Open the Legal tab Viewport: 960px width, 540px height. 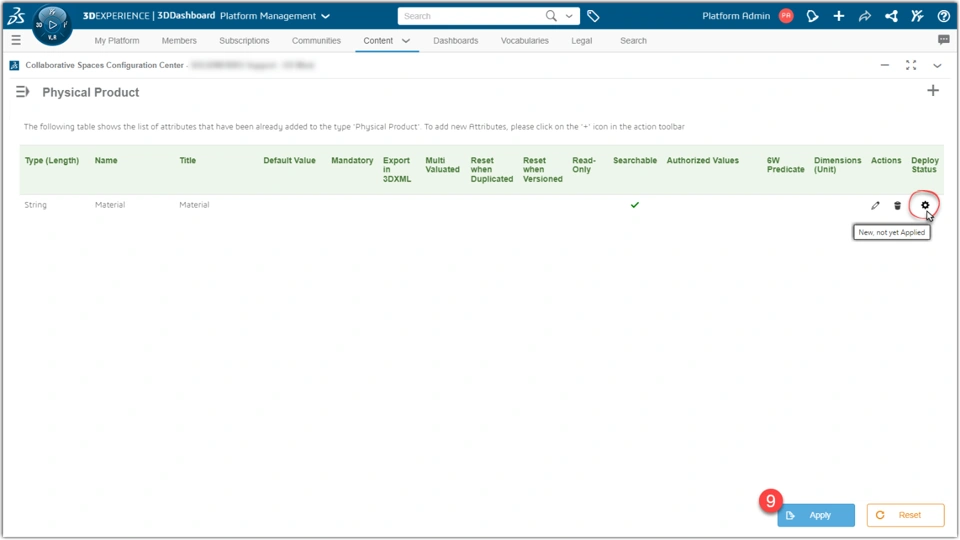pos(582,40)
